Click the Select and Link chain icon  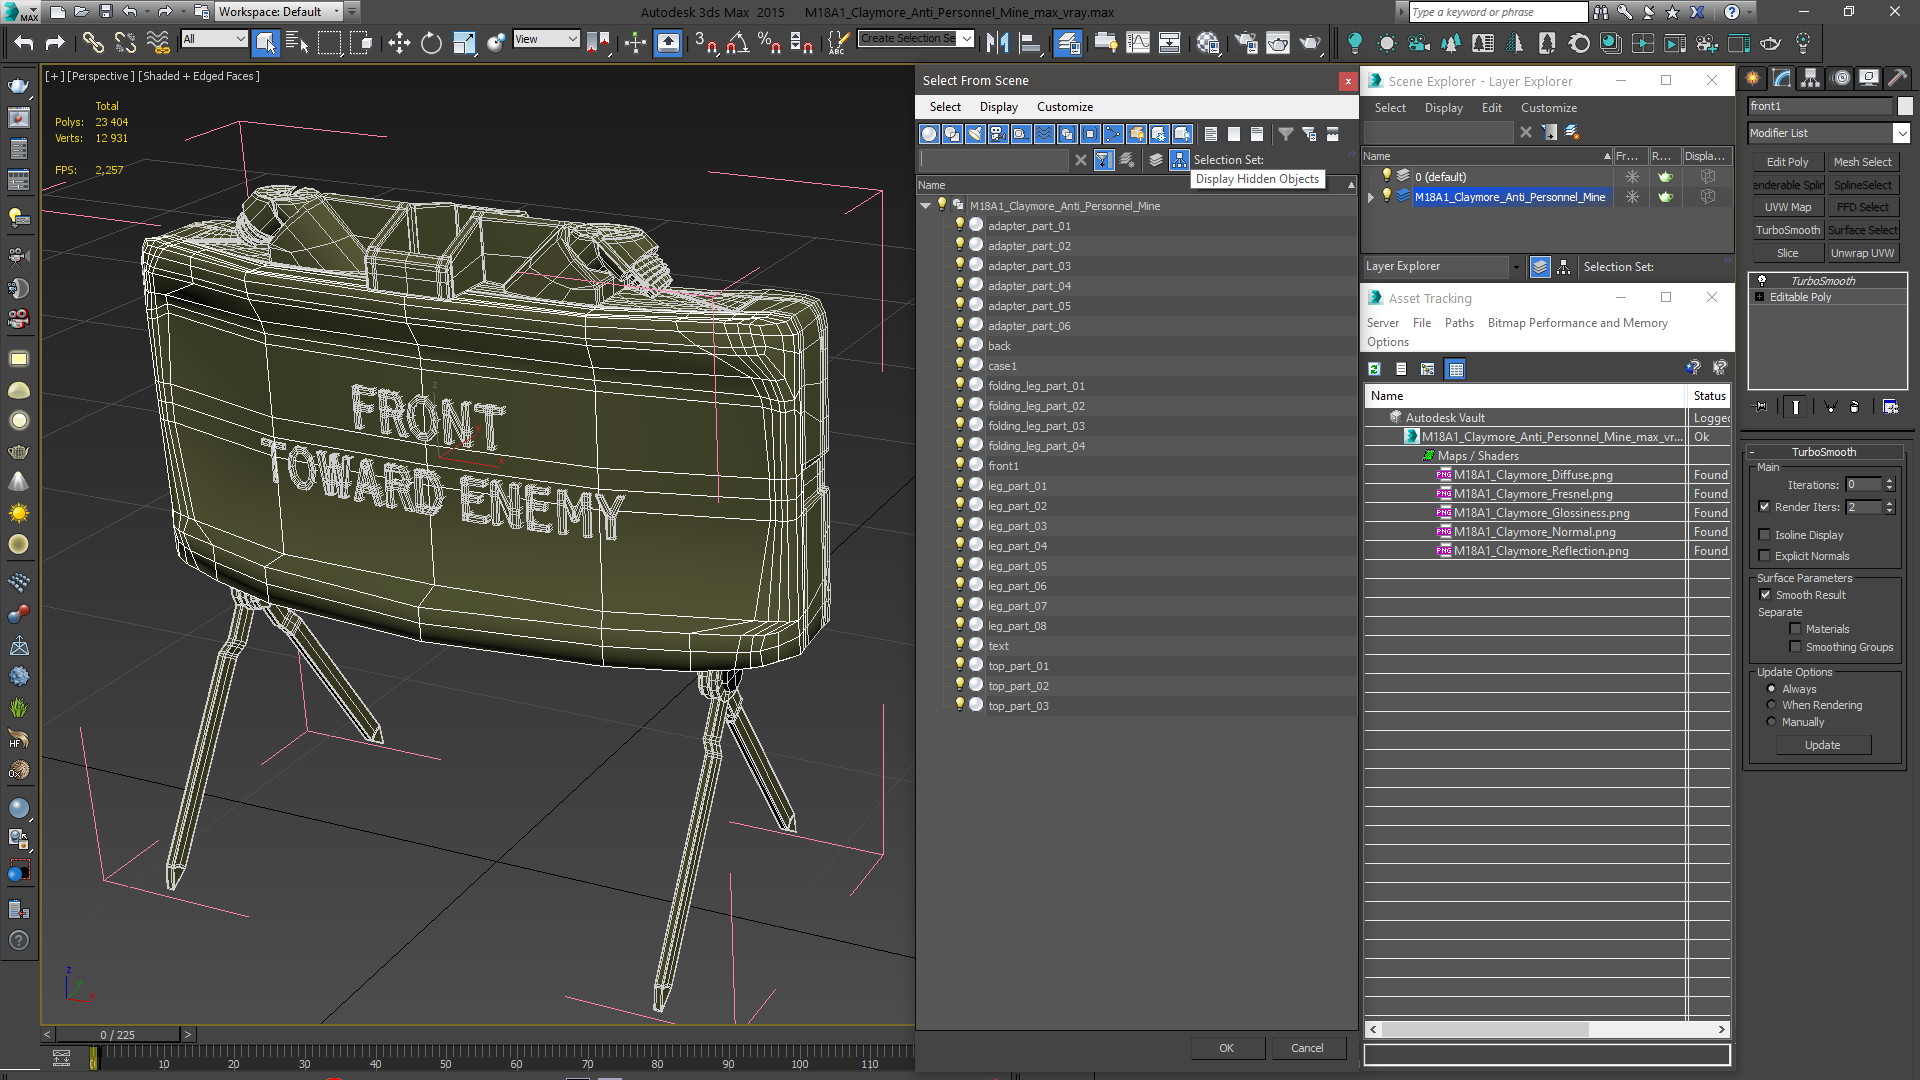(x=93, y=42)
